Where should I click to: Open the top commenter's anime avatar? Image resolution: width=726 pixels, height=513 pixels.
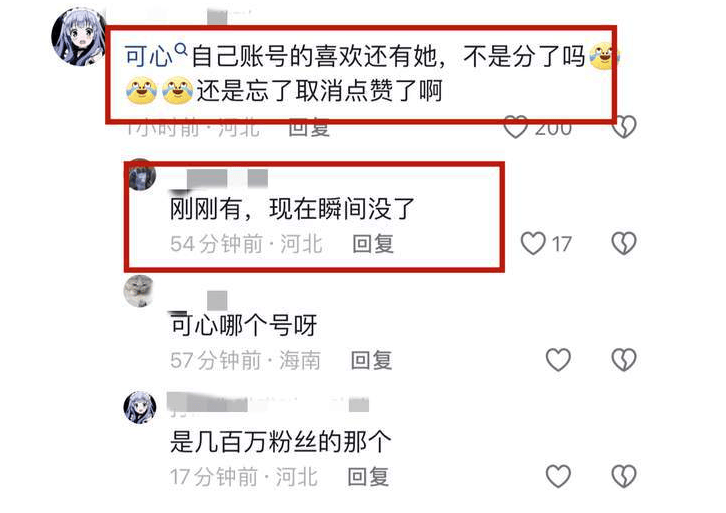pos(78,37)
